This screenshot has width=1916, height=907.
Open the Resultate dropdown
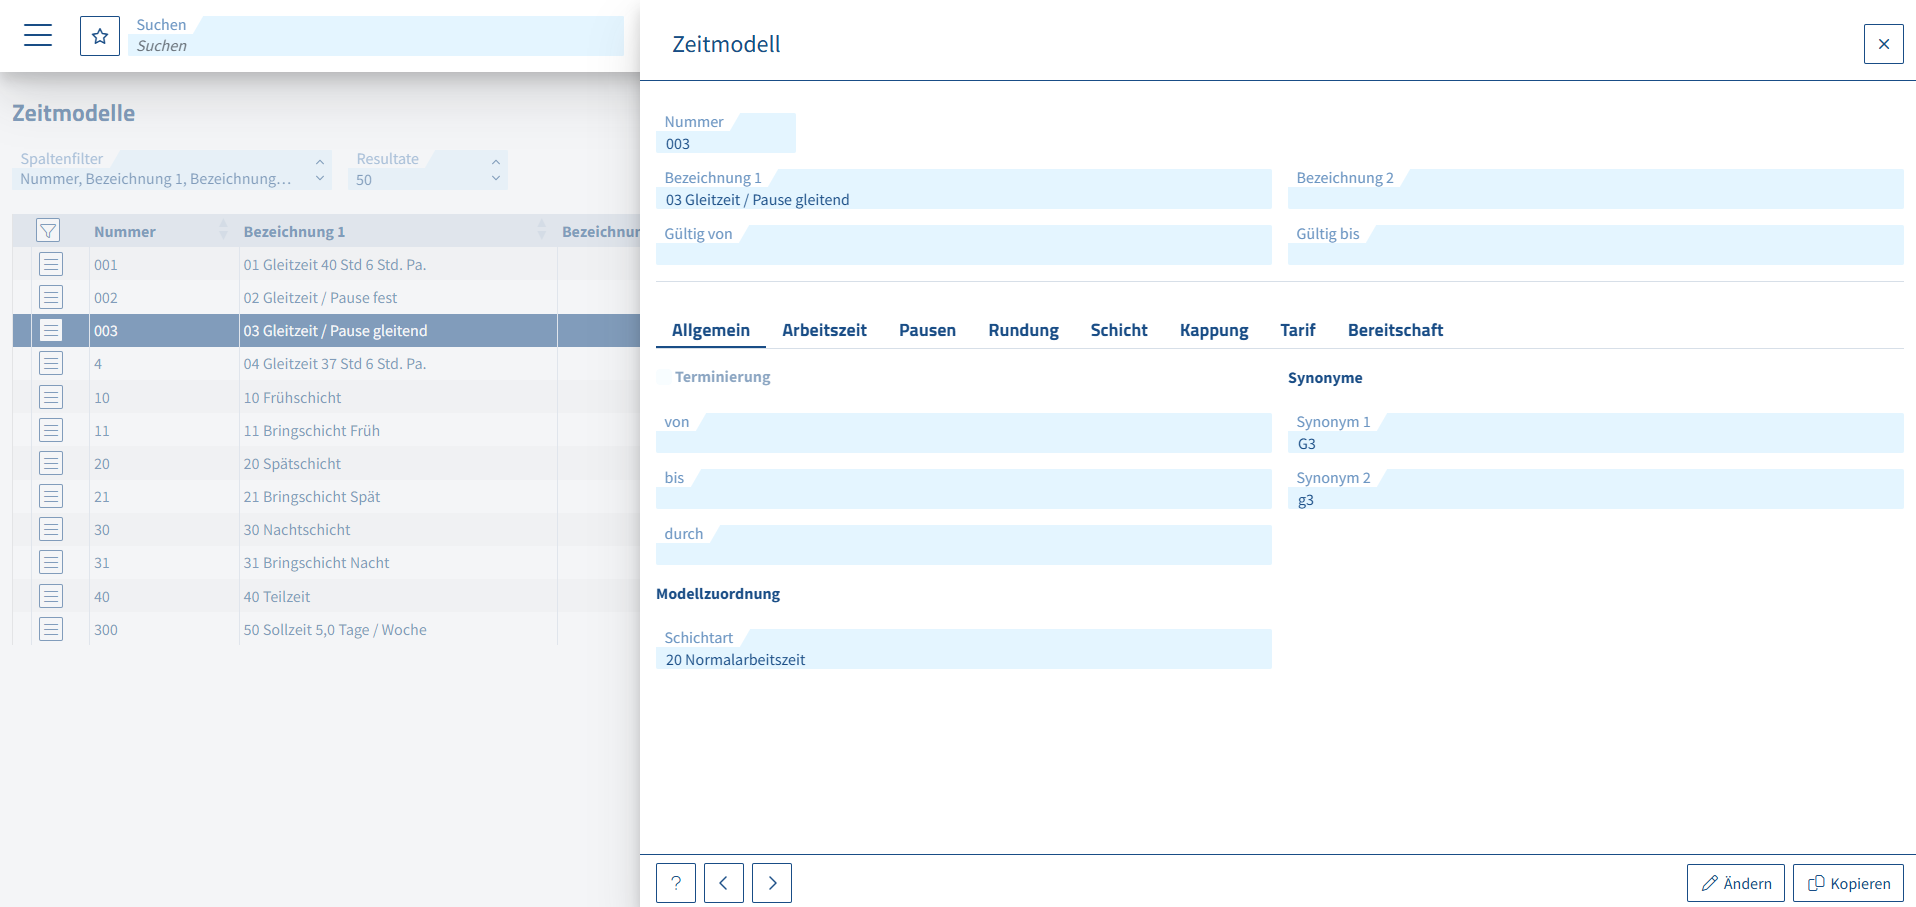pos(495,170)
